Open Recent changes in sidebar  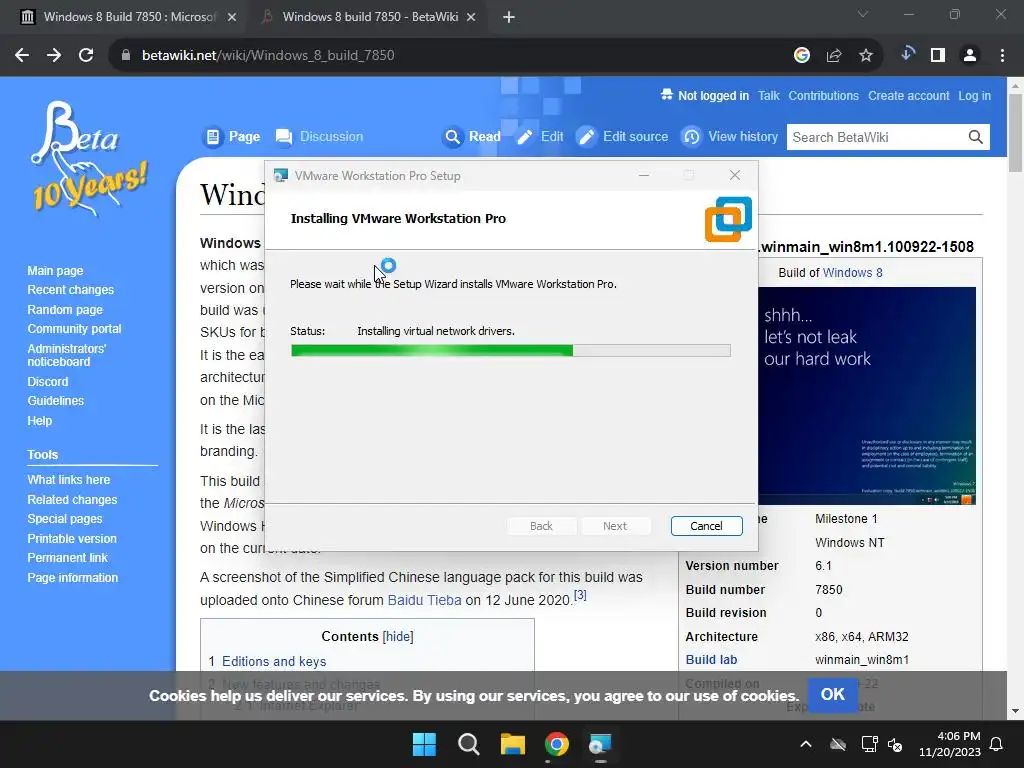(71, 290)
